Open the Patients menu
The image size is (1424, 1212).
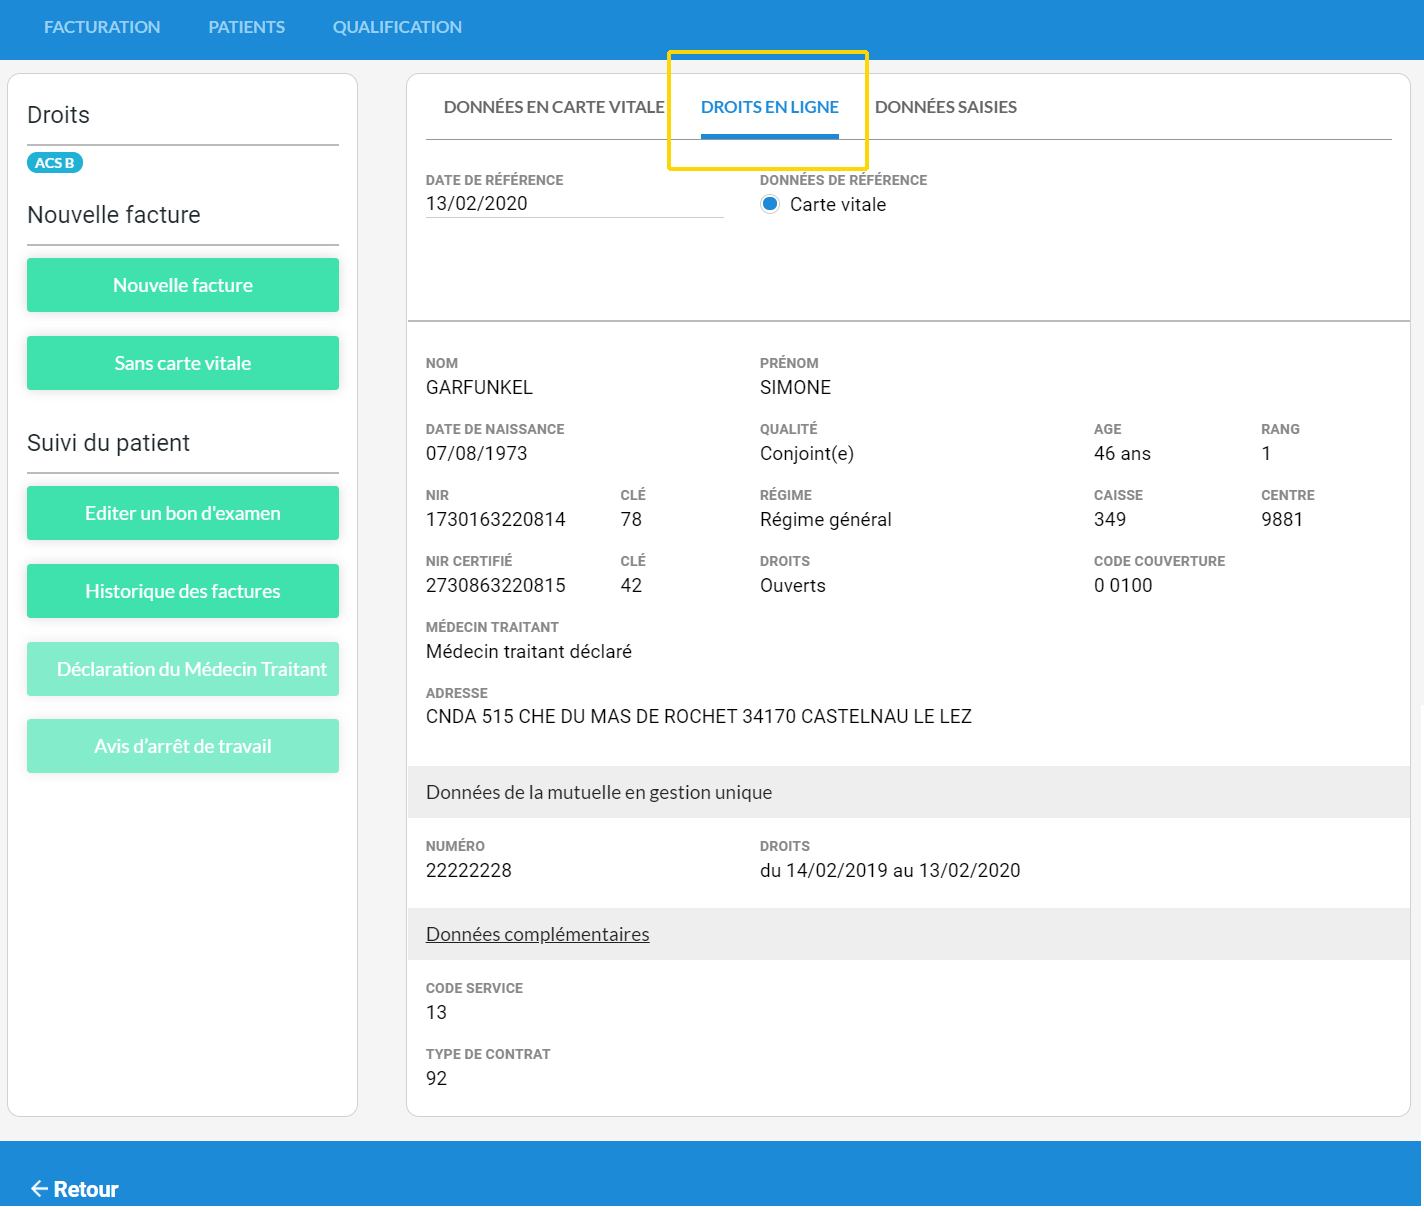pyautogui.click(x=246, y=27)
